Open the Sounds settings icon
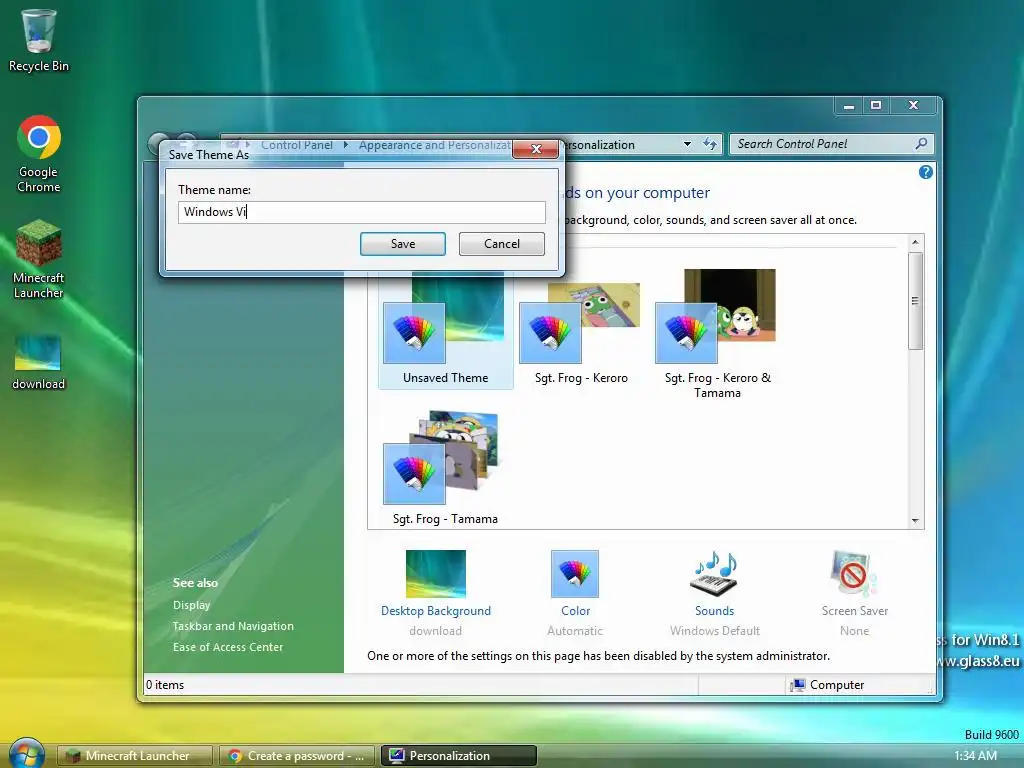The height and width of the screenshot is (768, 1024). click(x=714, y=573)
